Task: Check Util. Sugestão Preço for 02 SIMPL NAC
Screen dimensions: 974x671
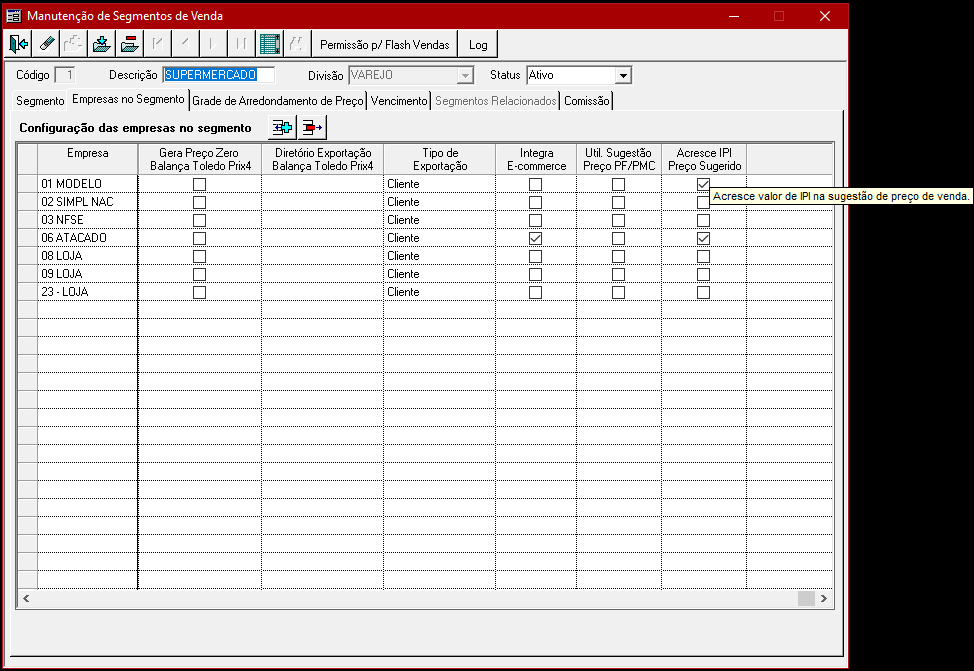Action: 619,203
